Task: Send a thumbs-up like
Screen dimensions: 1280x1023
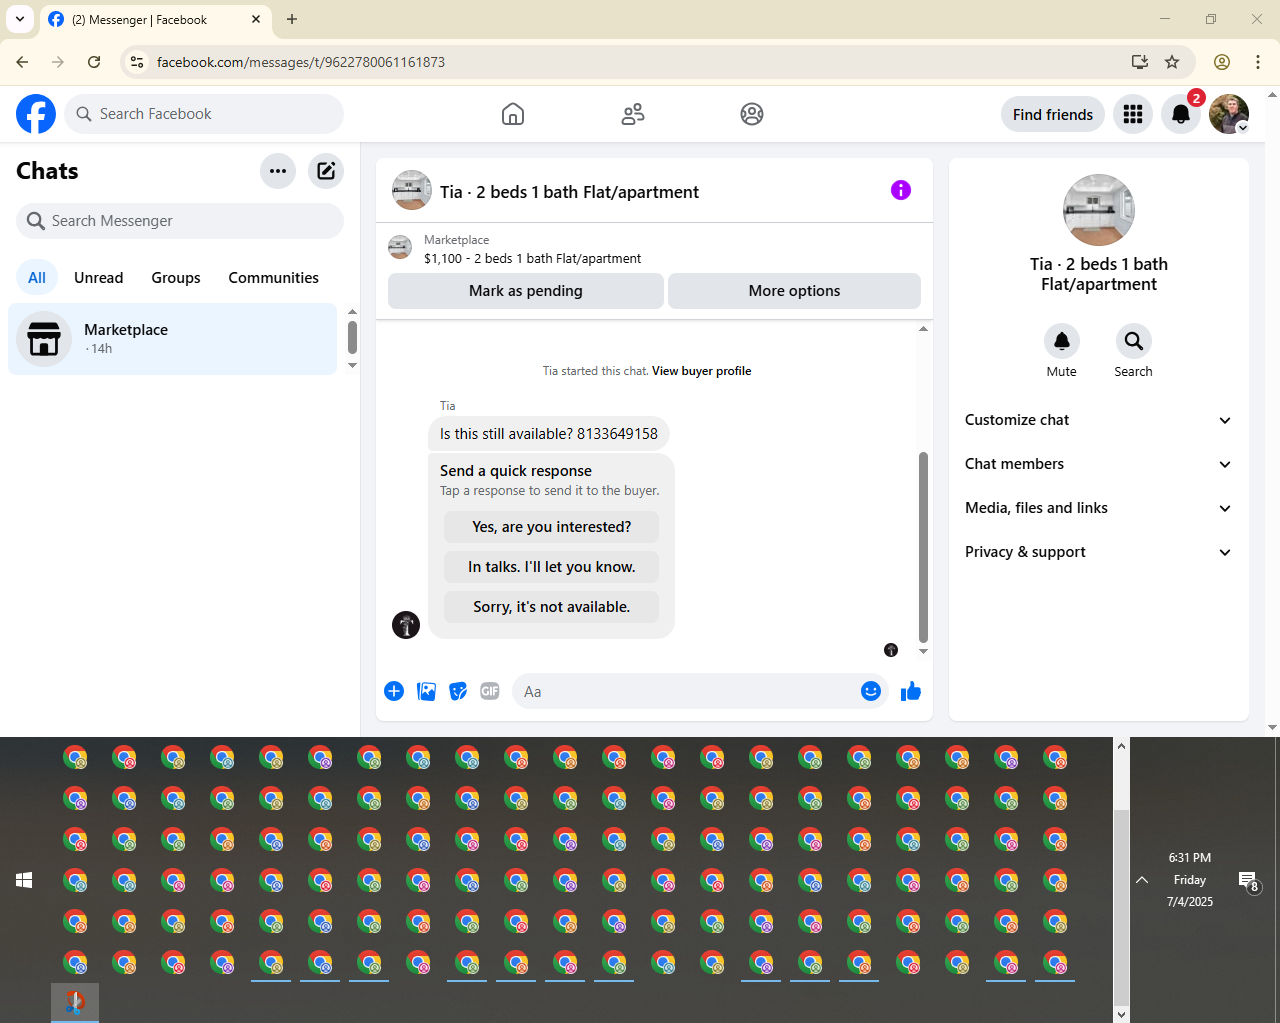Action: (x=911, y=691)
